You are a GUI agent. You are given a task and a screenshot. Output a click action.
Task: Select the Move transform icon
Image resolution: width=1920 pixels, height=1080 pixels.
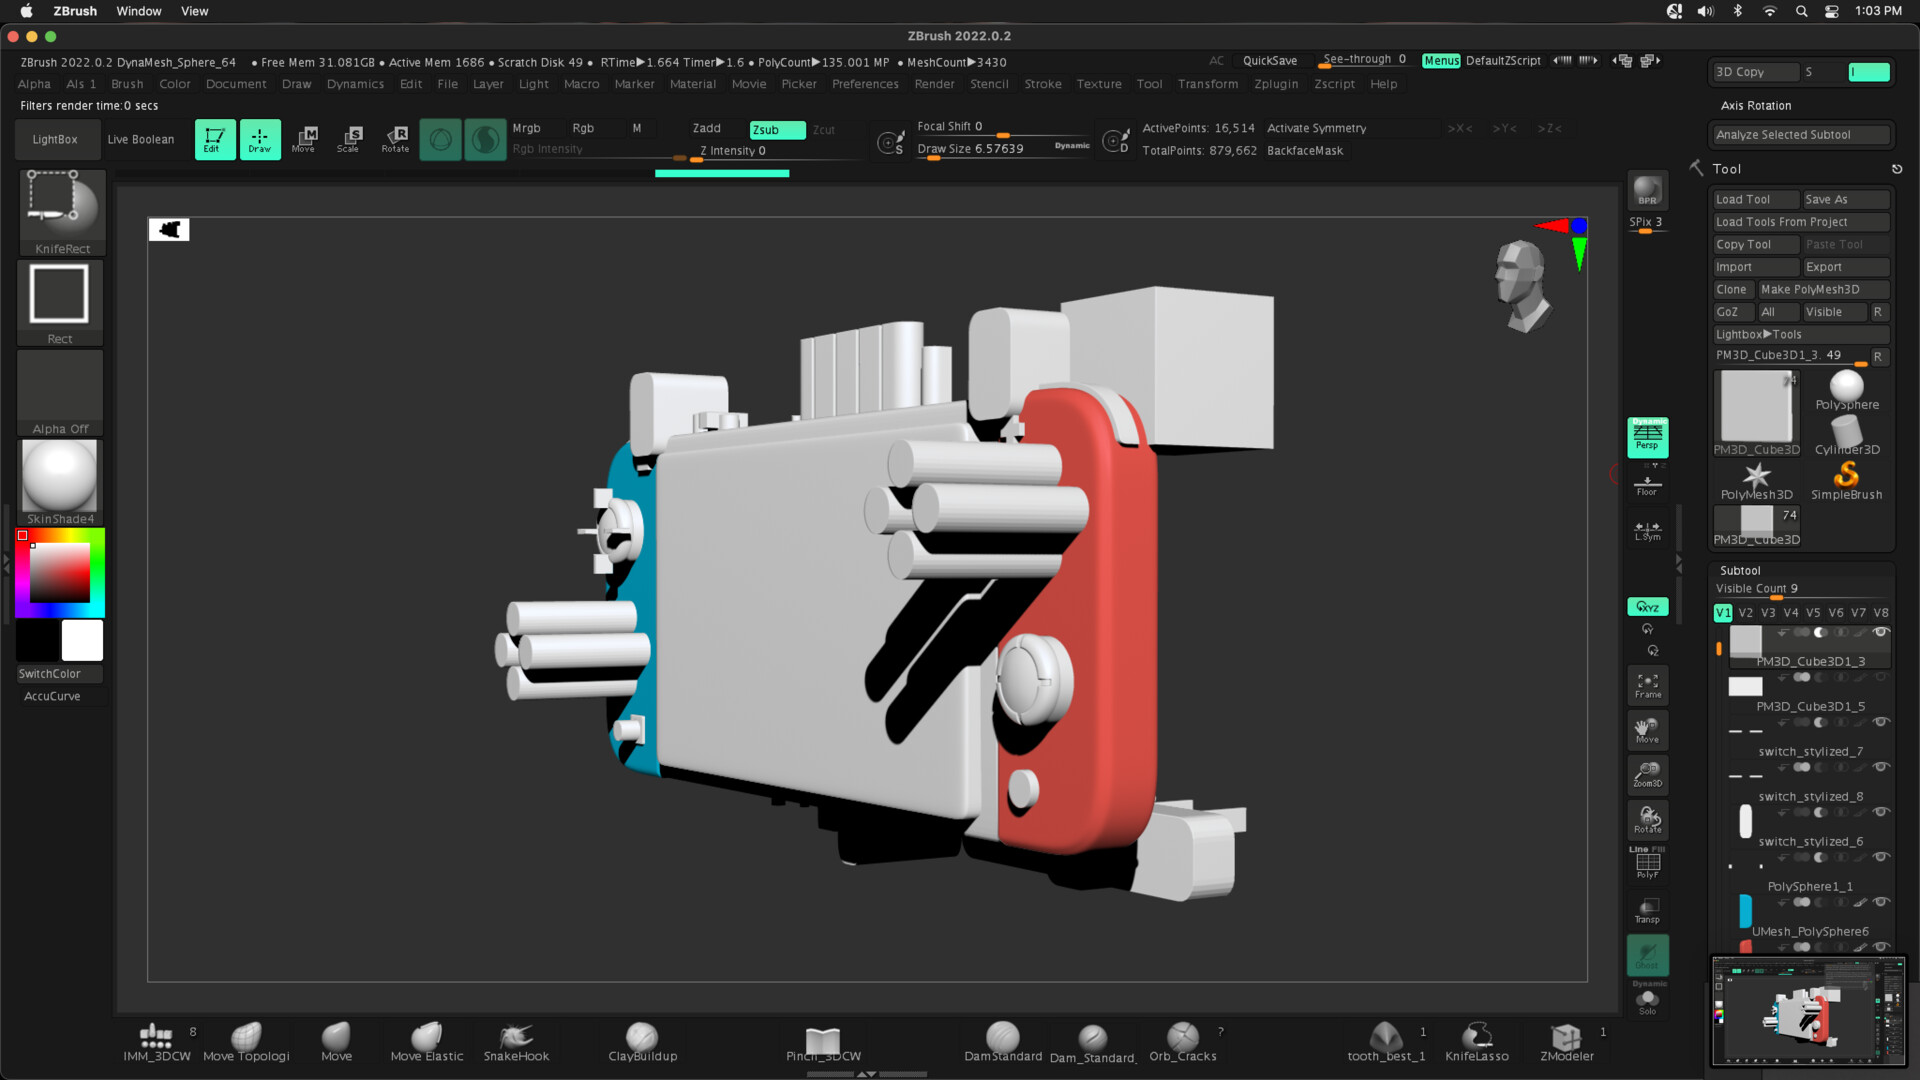click(x=304, y=139)
